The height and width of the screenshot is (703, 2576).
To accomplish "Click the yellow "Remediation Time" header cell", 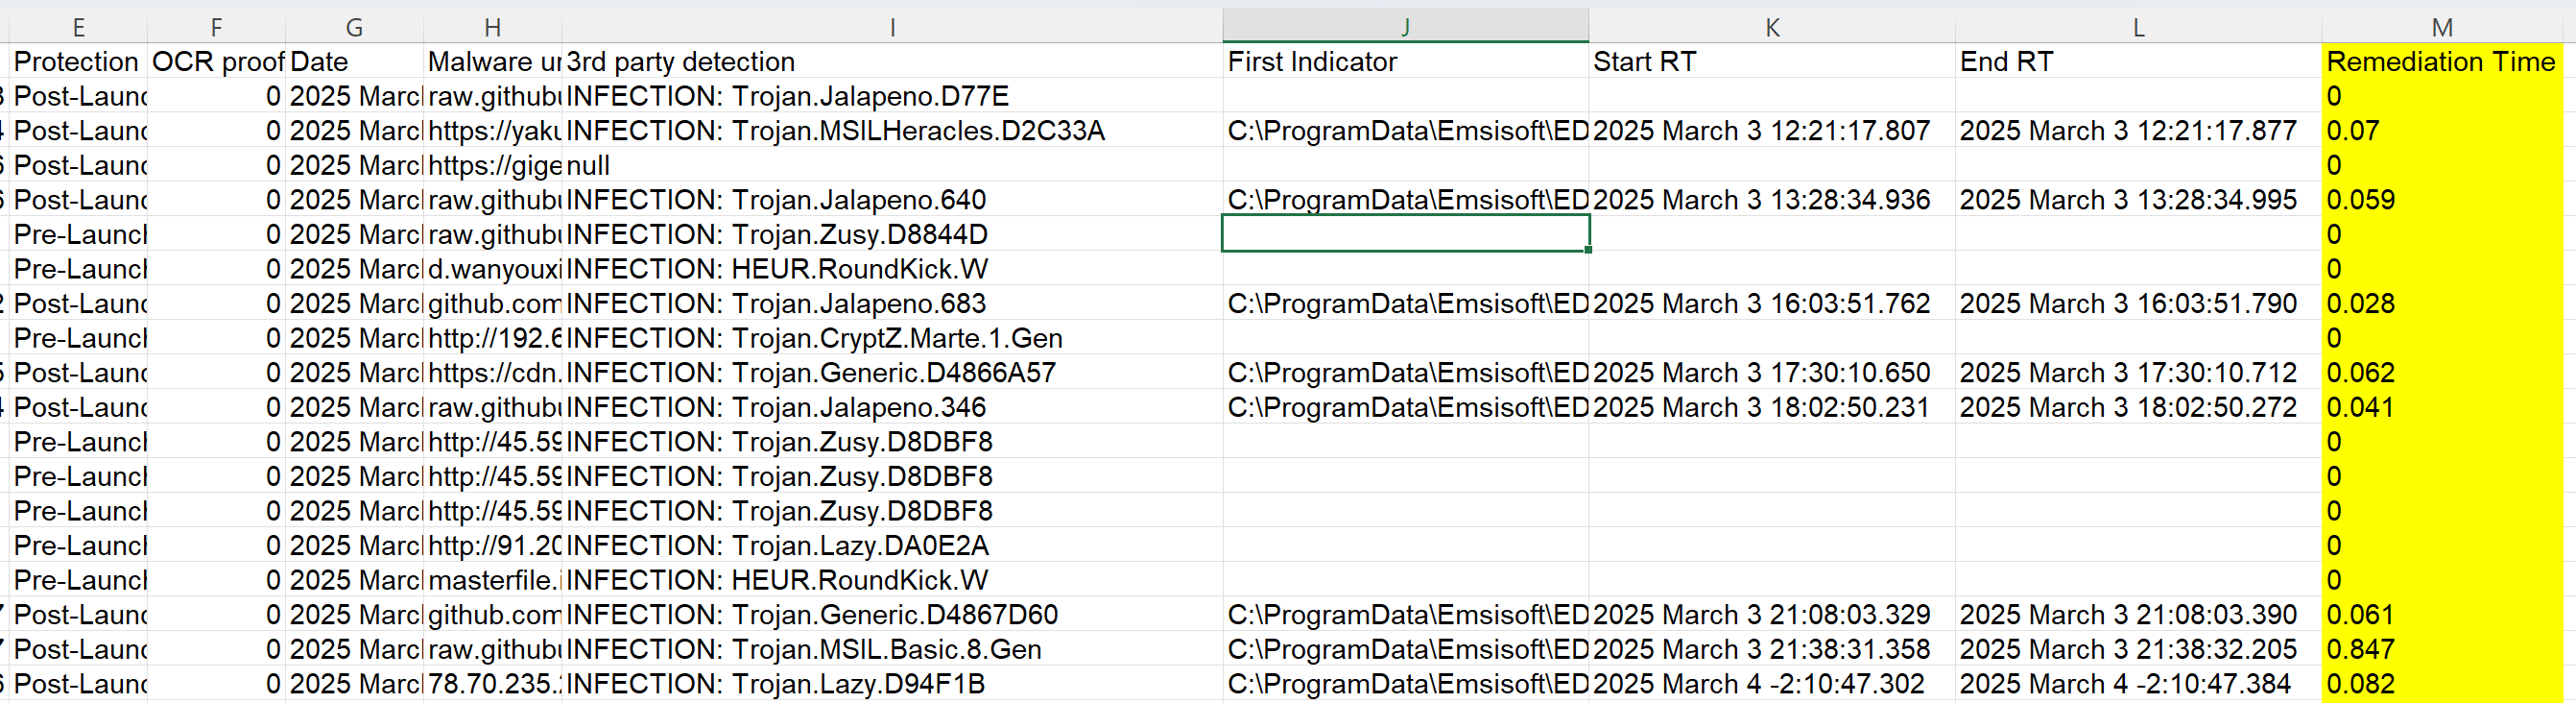I will point(2440,62).
